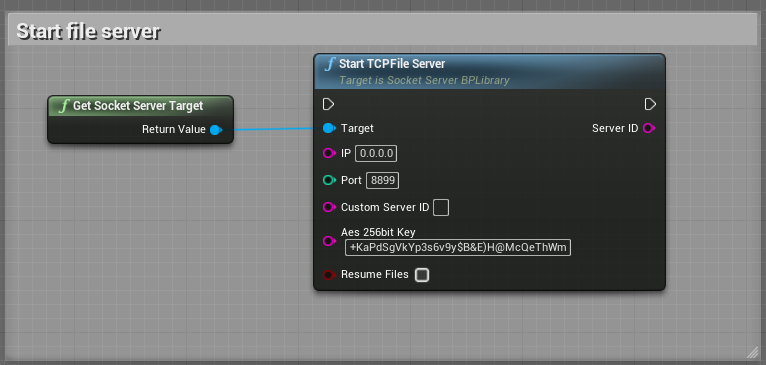Select the green Port integer pin
The image size is (766, 365).
point(329,180)
